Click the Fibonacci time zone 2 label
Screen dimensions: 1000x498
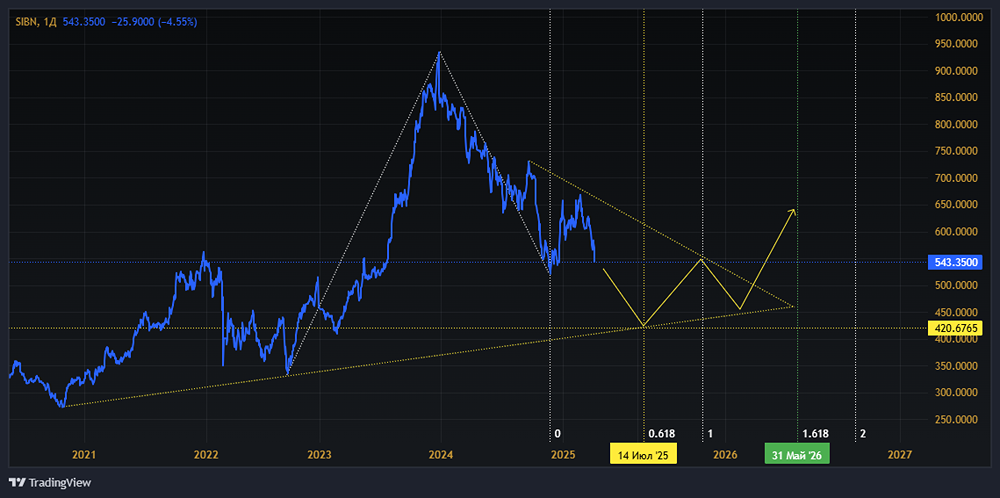[x=862, y=434]
